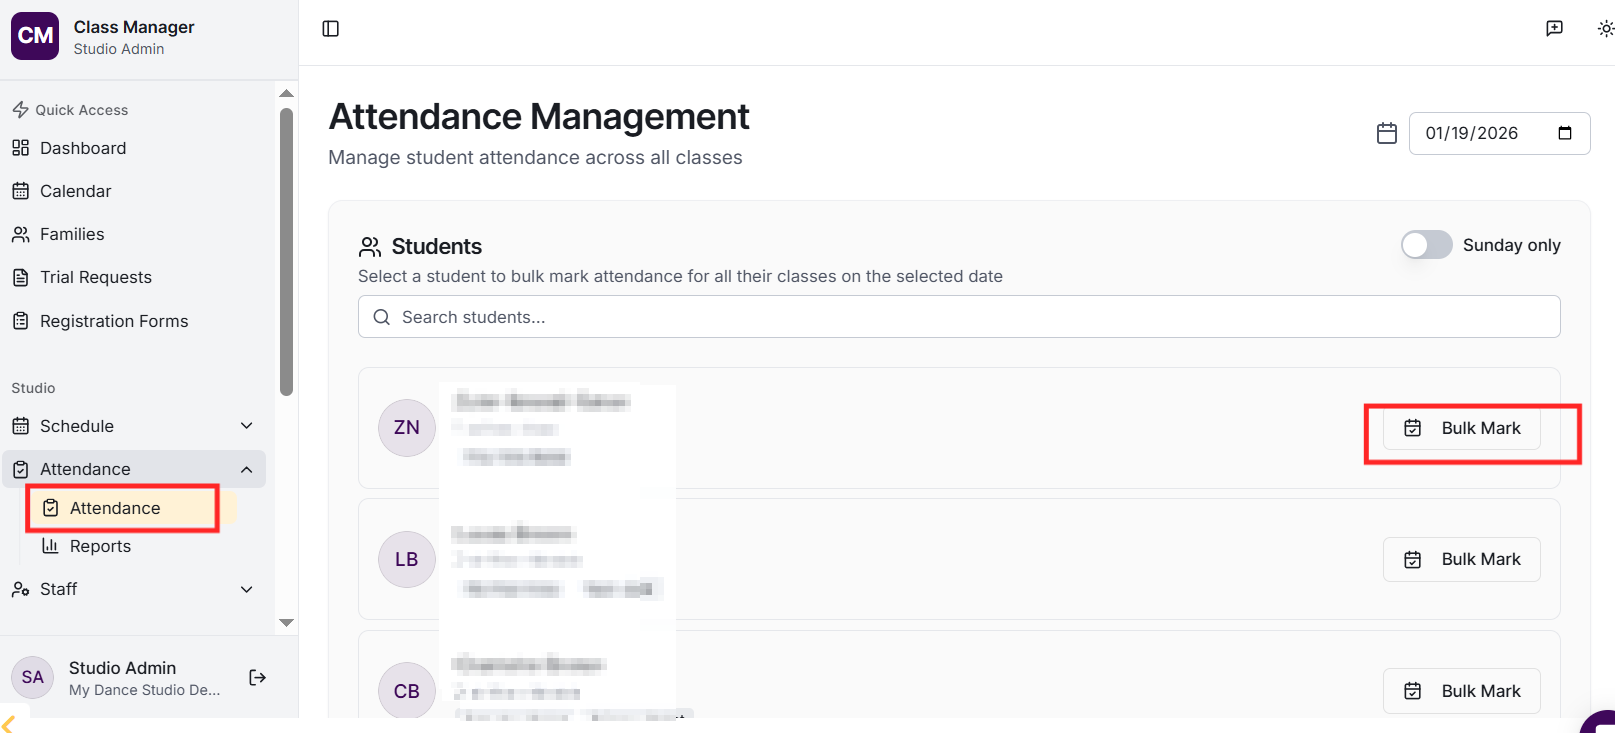Viewport: 1615px width, 733px height.
Task: Open the feedback message icon
Action: [x=1554, y=29]
